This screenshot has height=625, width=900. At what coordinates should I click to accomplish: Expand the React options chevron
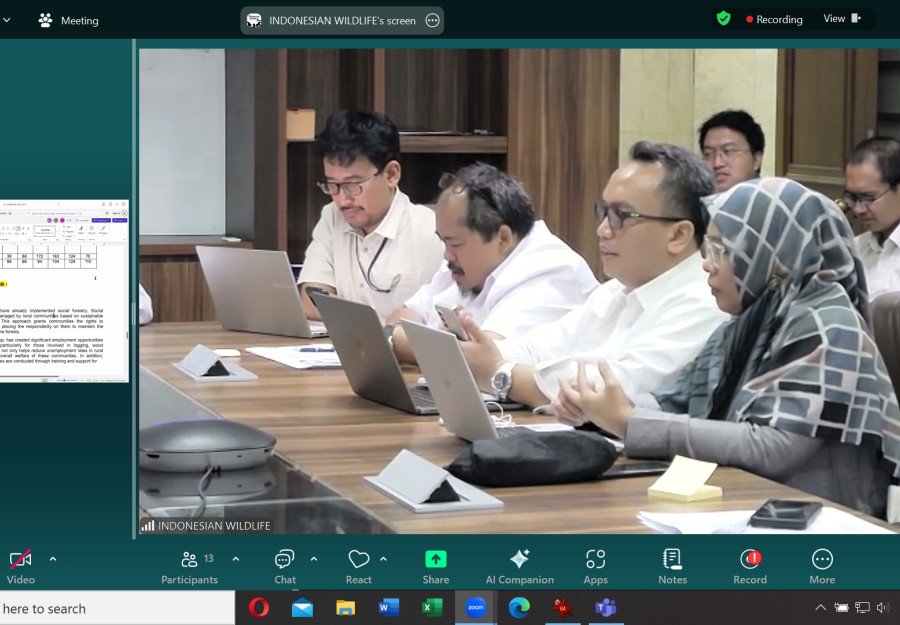383,559
